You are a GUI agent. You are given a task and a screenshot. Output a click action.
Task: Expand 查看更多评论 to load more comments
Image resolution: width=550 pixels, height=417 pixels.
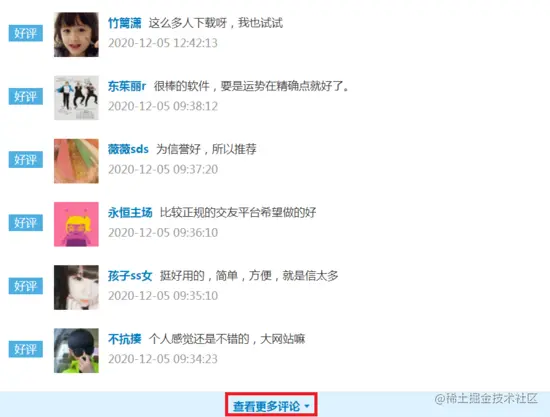tap(271, 406)
